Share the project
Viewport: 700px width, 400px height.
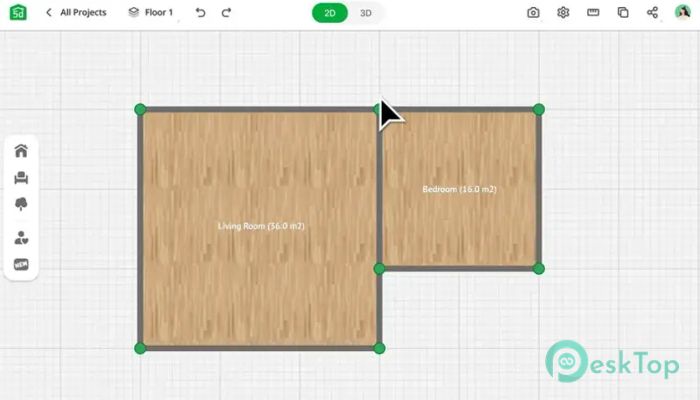(x=652, y=12)
